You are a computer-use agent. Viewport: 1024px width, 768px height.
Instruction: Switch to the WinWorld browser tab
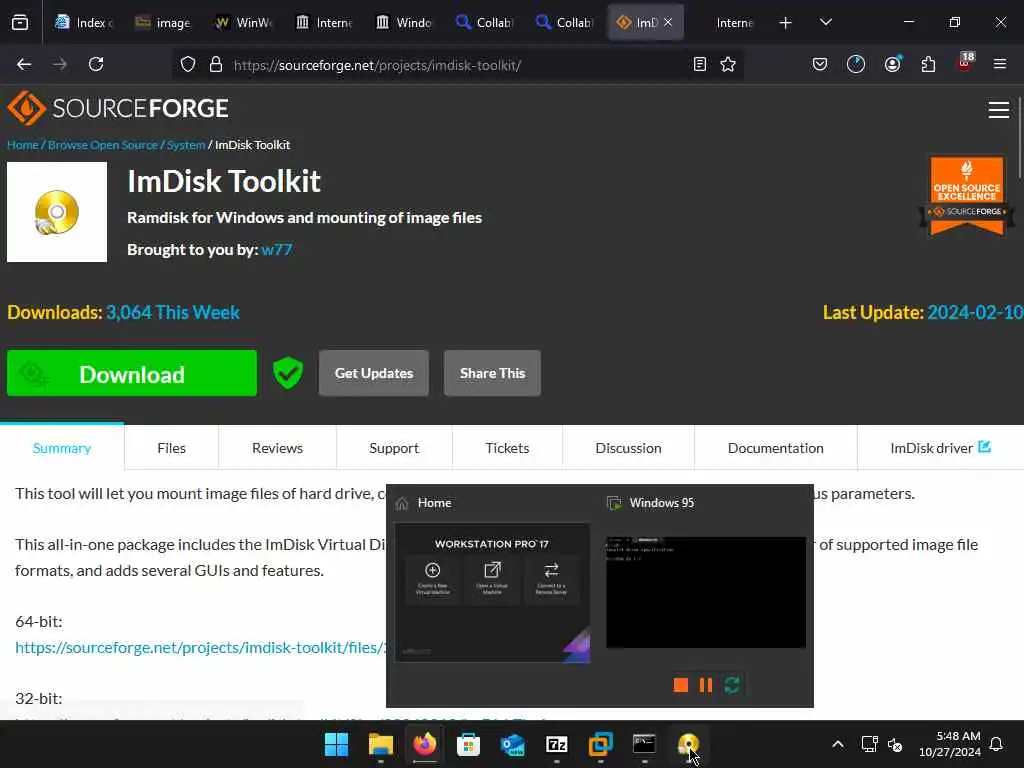[x=244, y=23]
